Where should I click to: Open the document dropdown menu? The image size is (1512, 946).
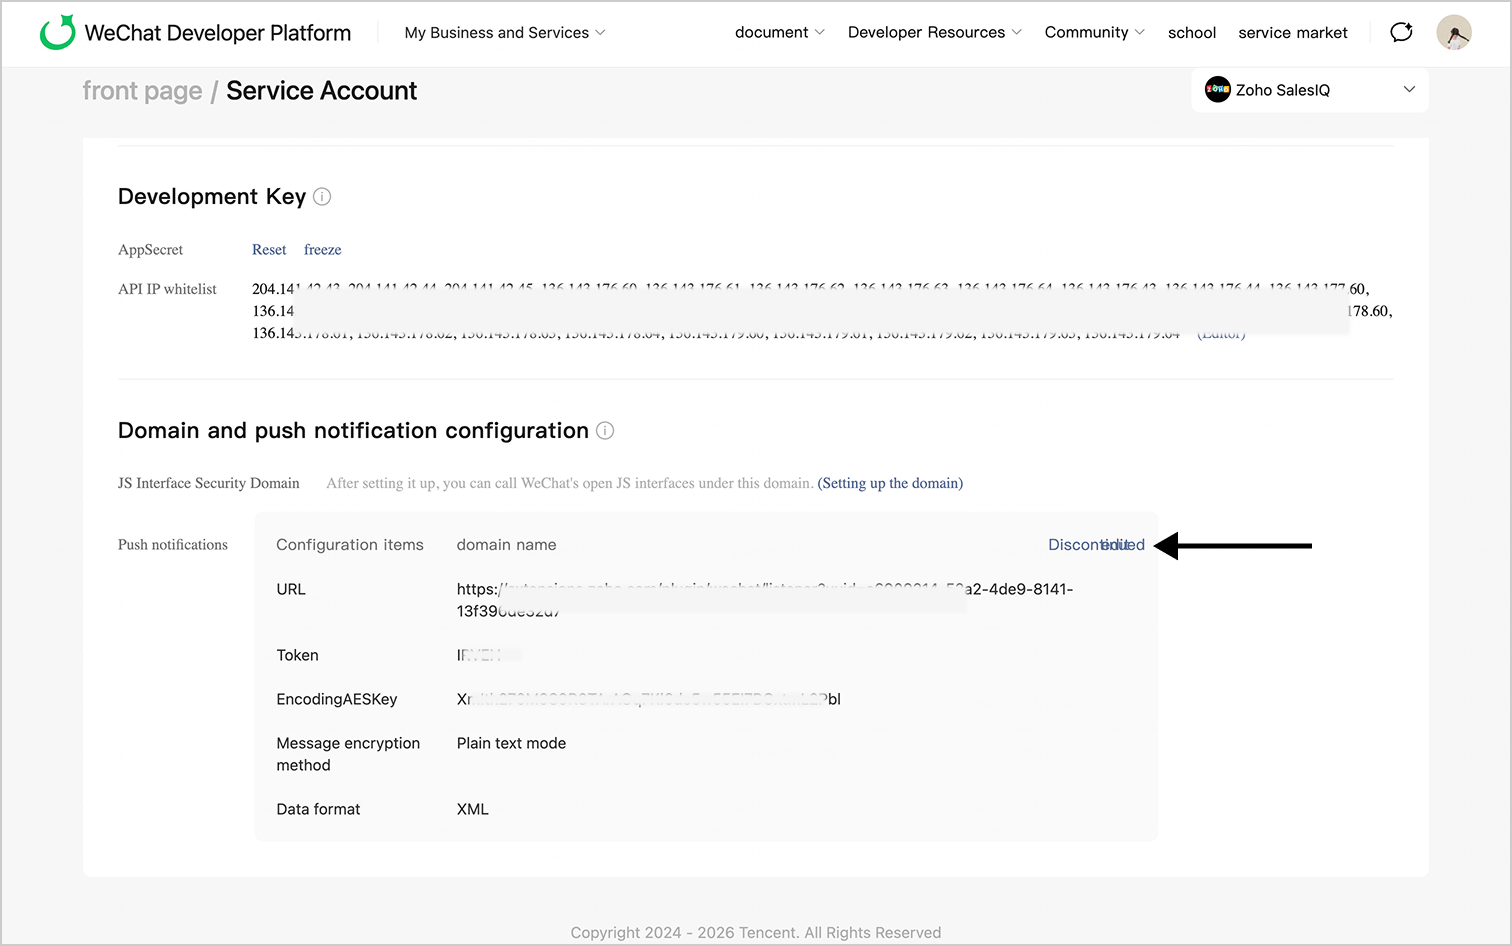point(779,33)
